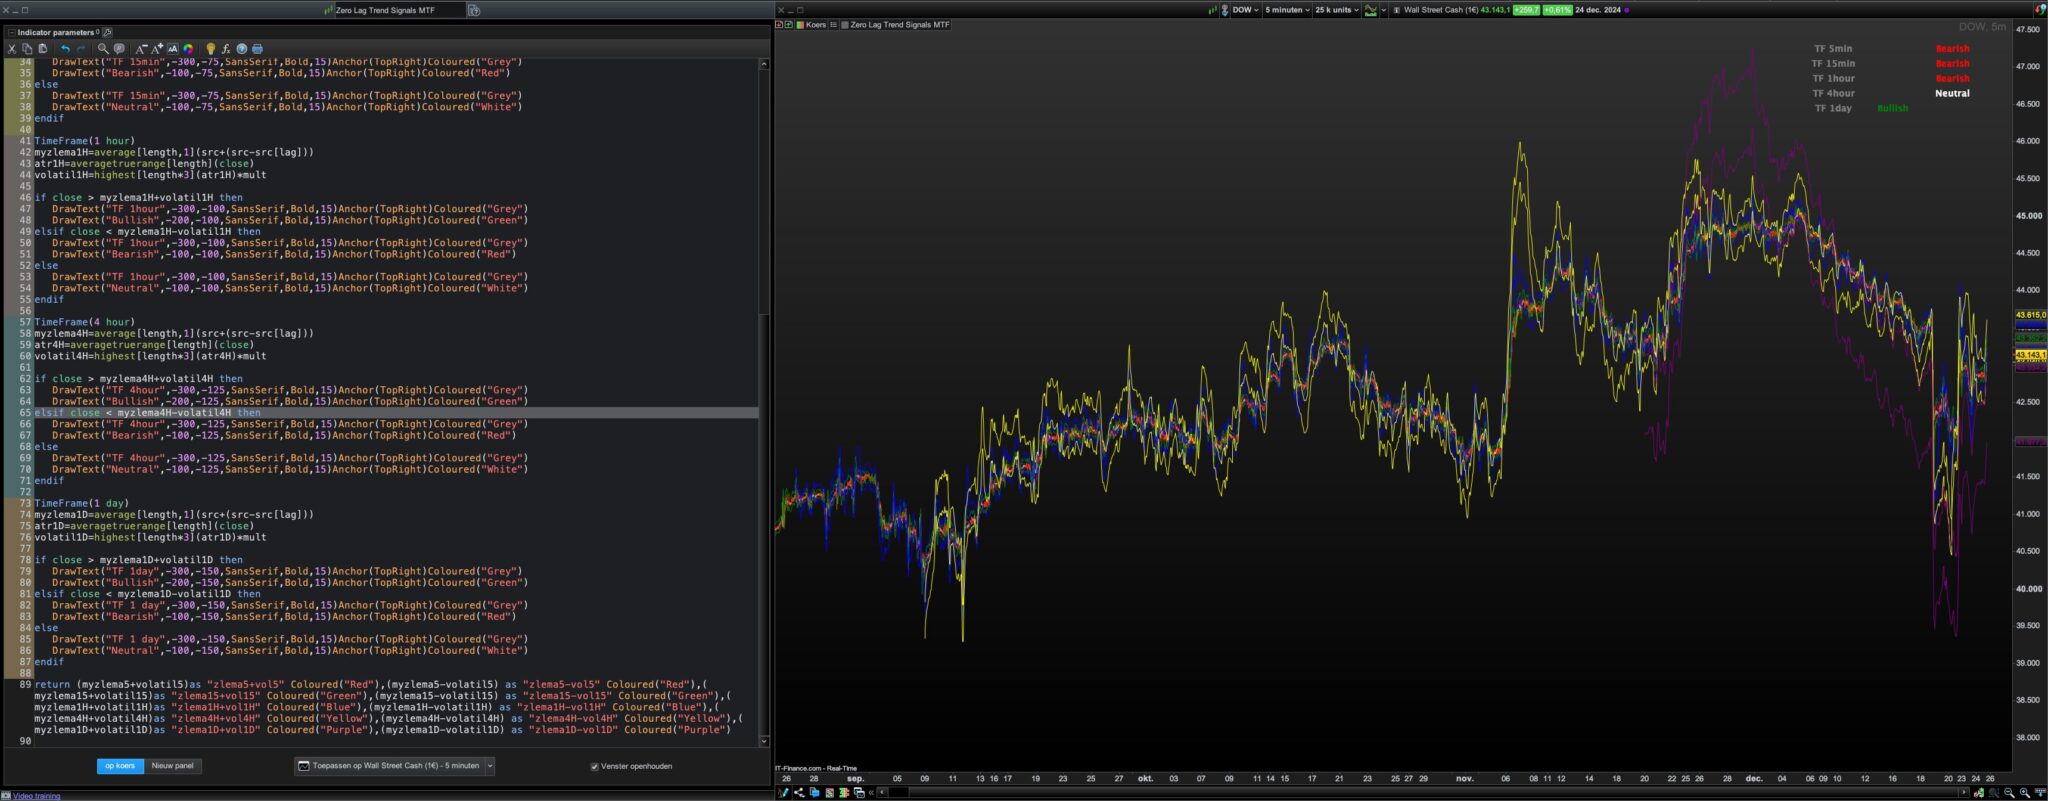
Task: Click 'Toepassen op Wall Street Cash' button
Action: [x=389, y=766]
